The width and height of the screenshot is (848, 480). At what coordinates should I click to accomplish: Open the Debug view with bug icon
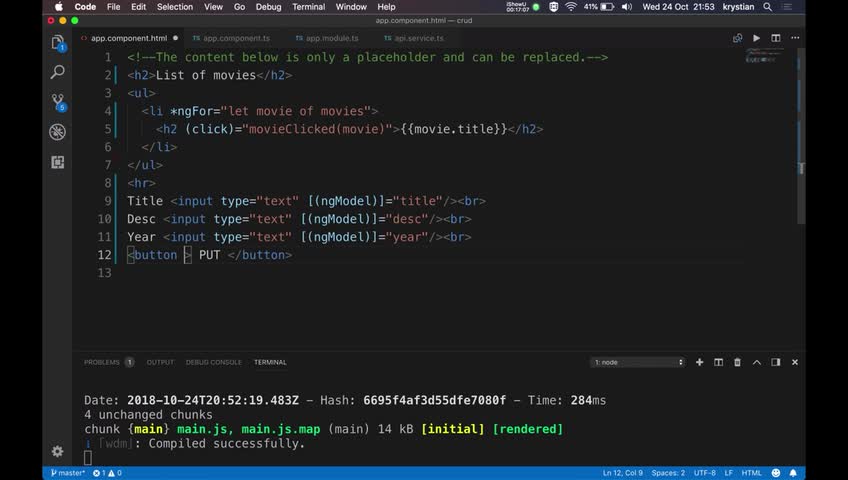coord(58,132)
